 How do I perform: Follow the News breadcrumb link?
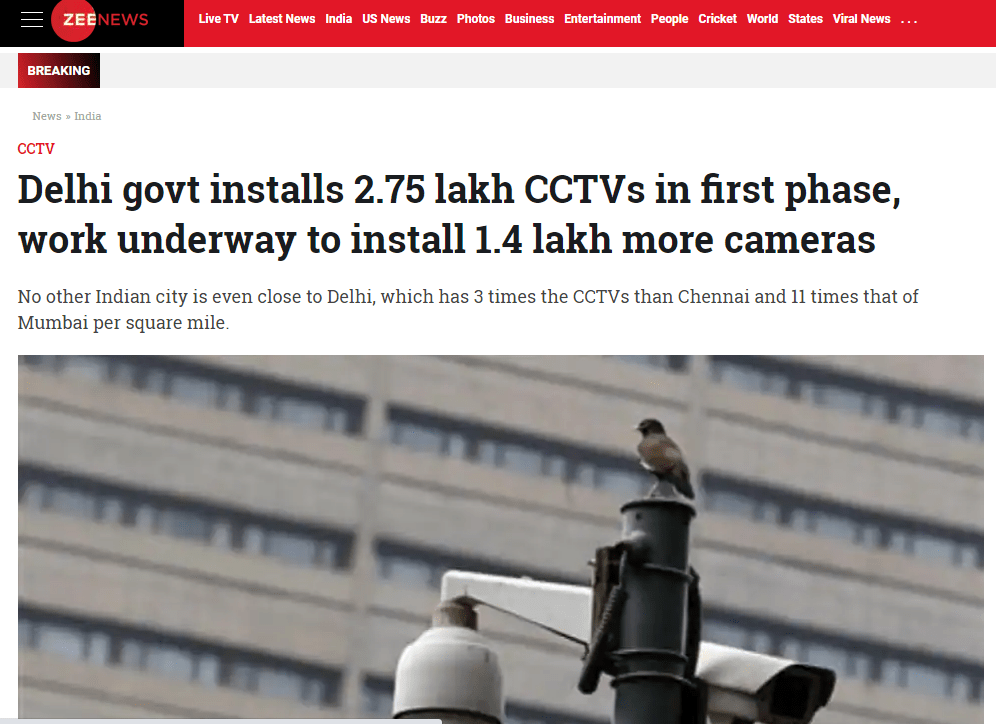pos(47,116)
